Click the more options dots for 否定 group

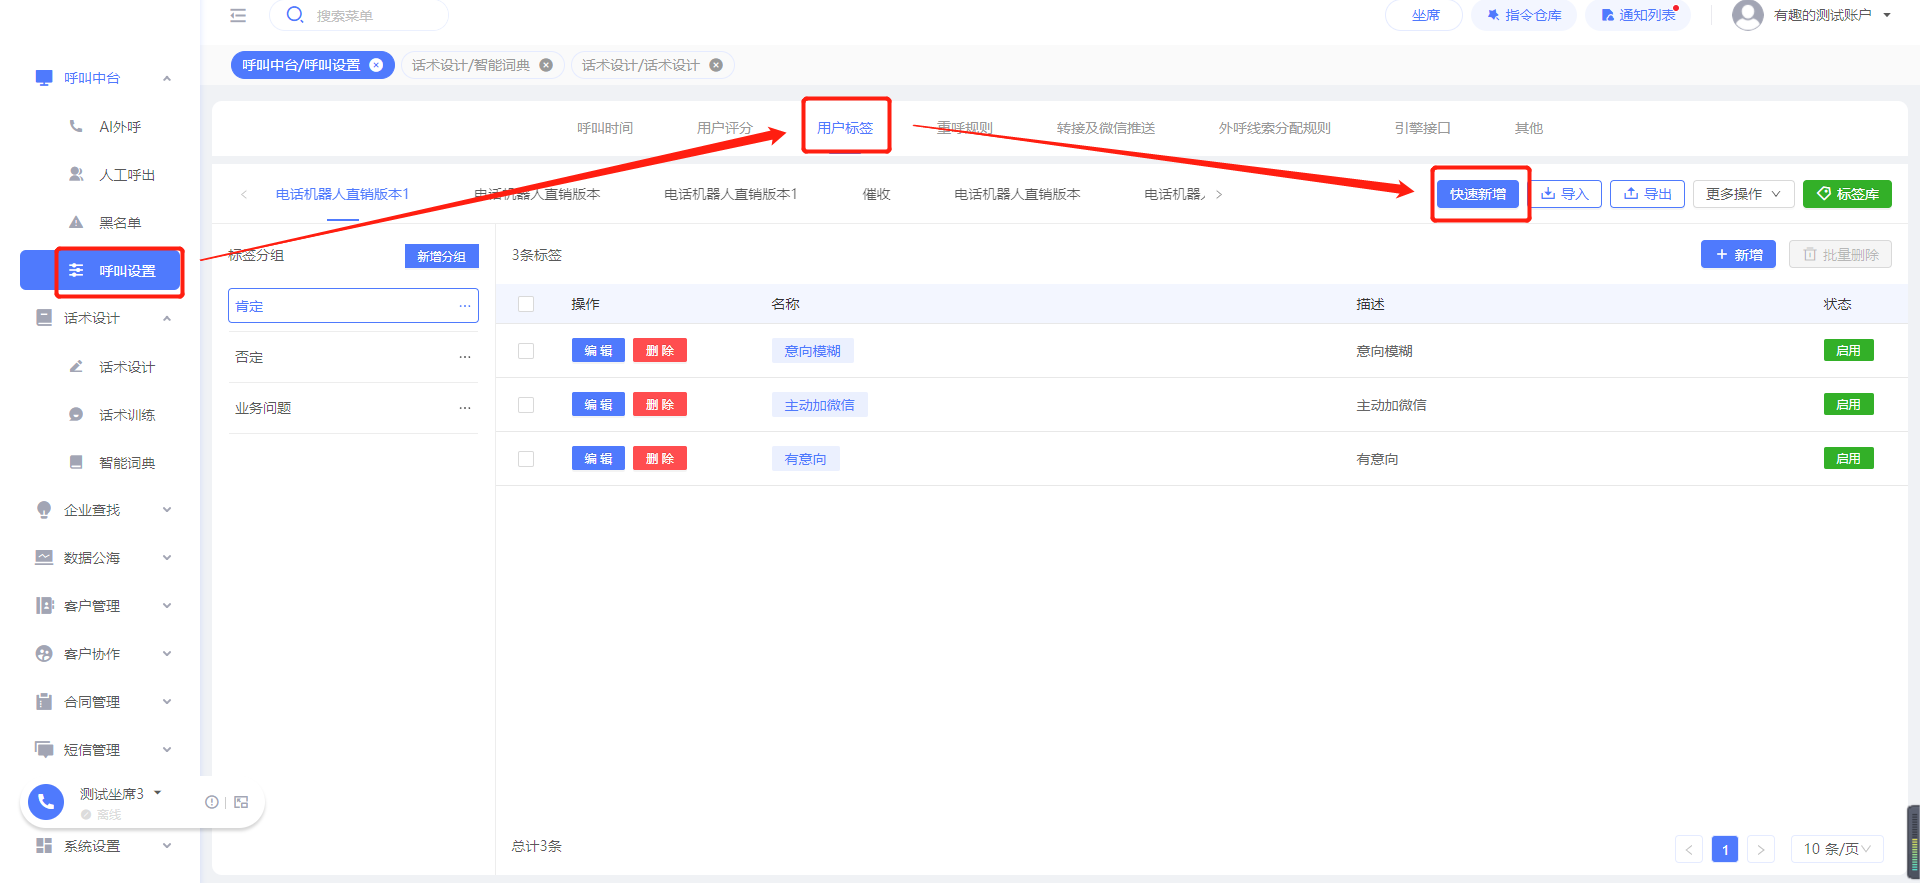tap(465, 357)
